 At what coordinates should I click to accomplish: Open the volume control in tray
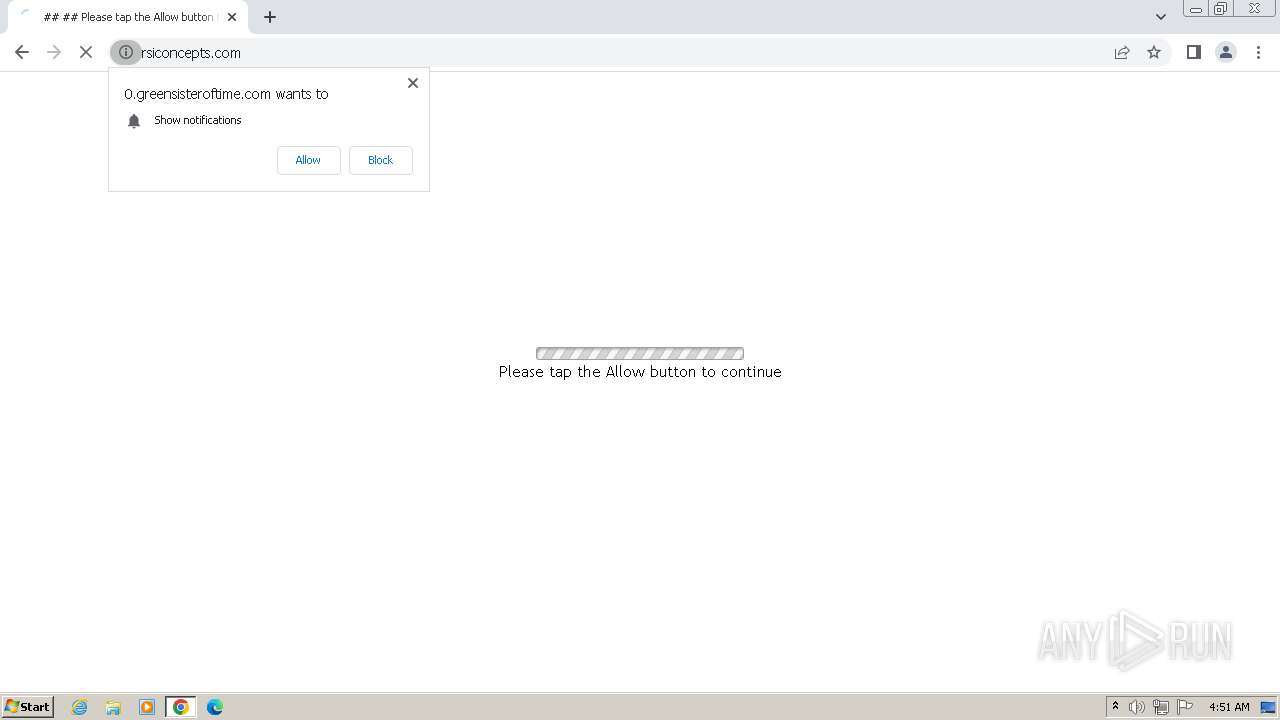[1137, 707]
